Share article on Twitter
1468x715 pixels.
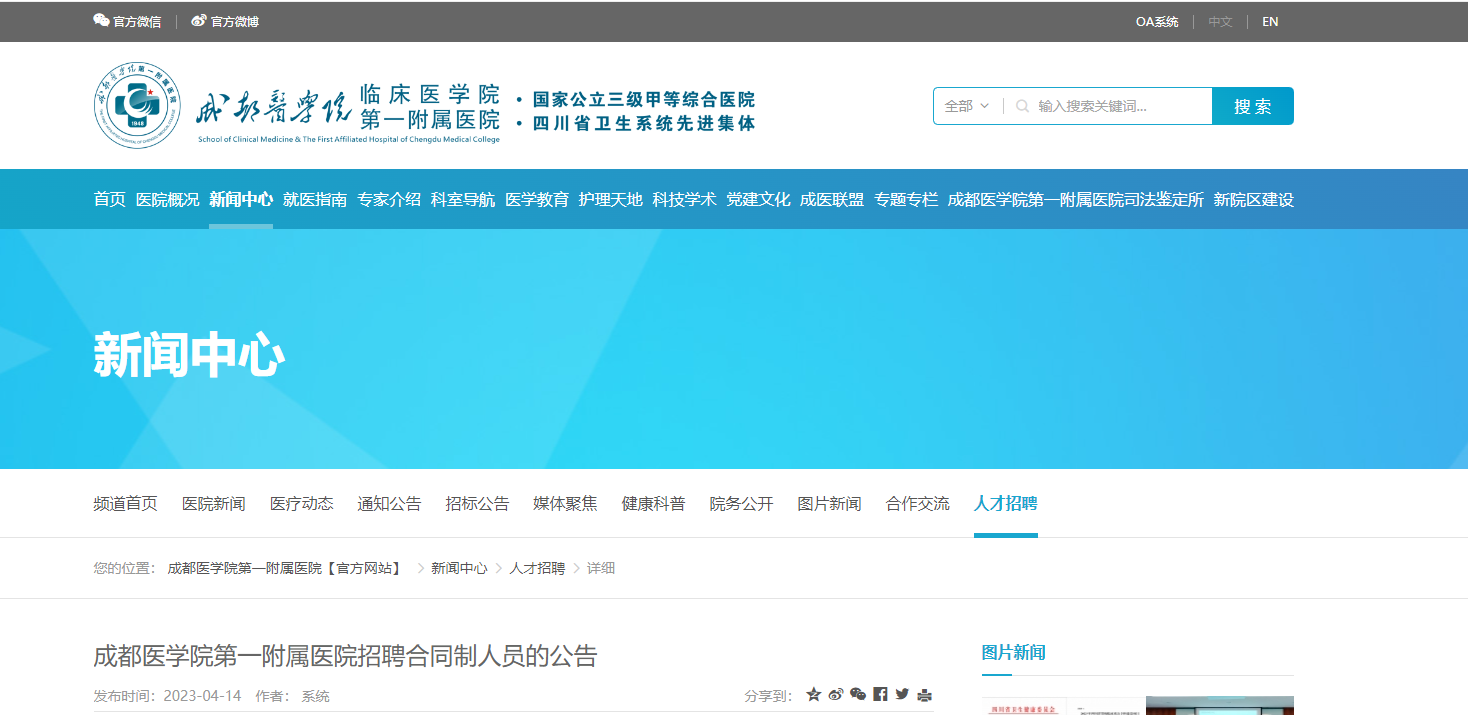(902, 695)
